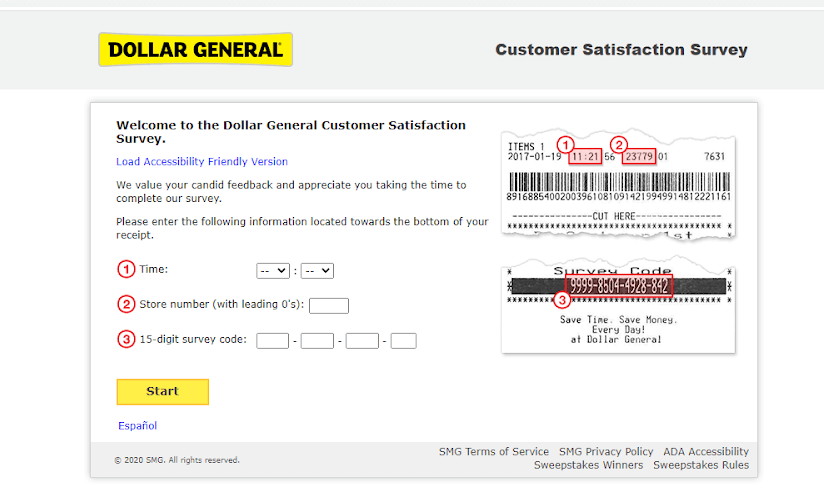824x488 pixels.
Task: Open SMG Privacy Policy link
Action: pos(606,452)
